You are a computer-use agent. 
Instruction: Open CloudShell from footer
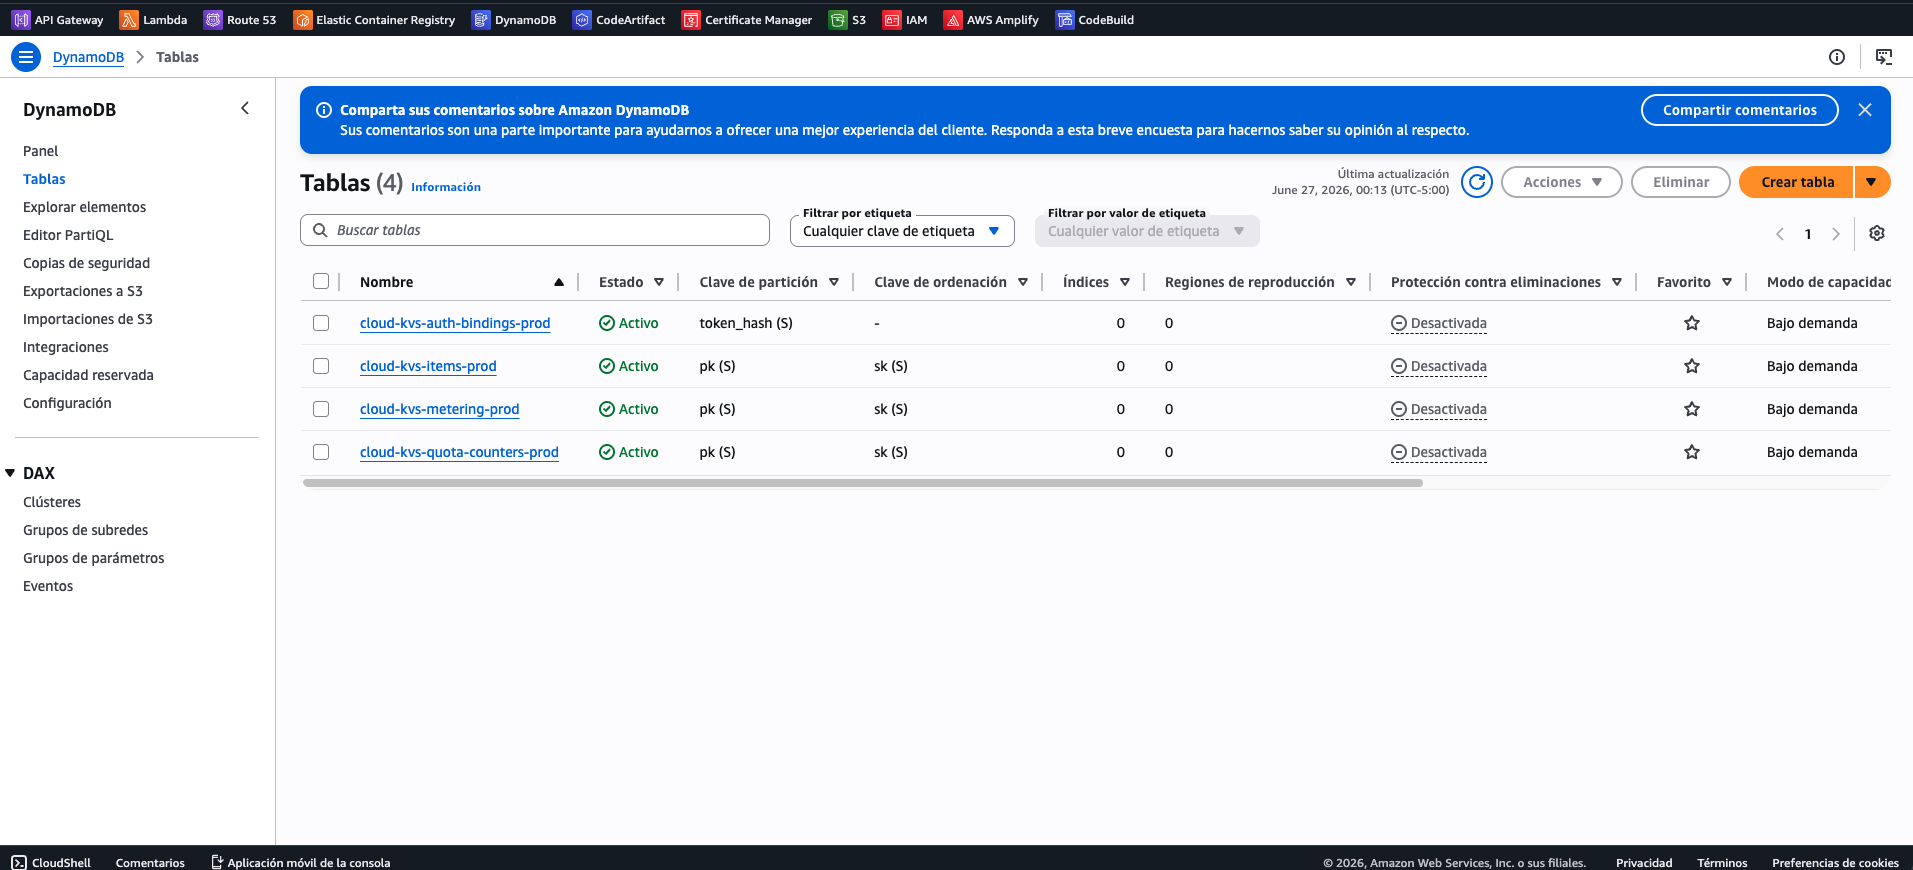coord(51,862)
